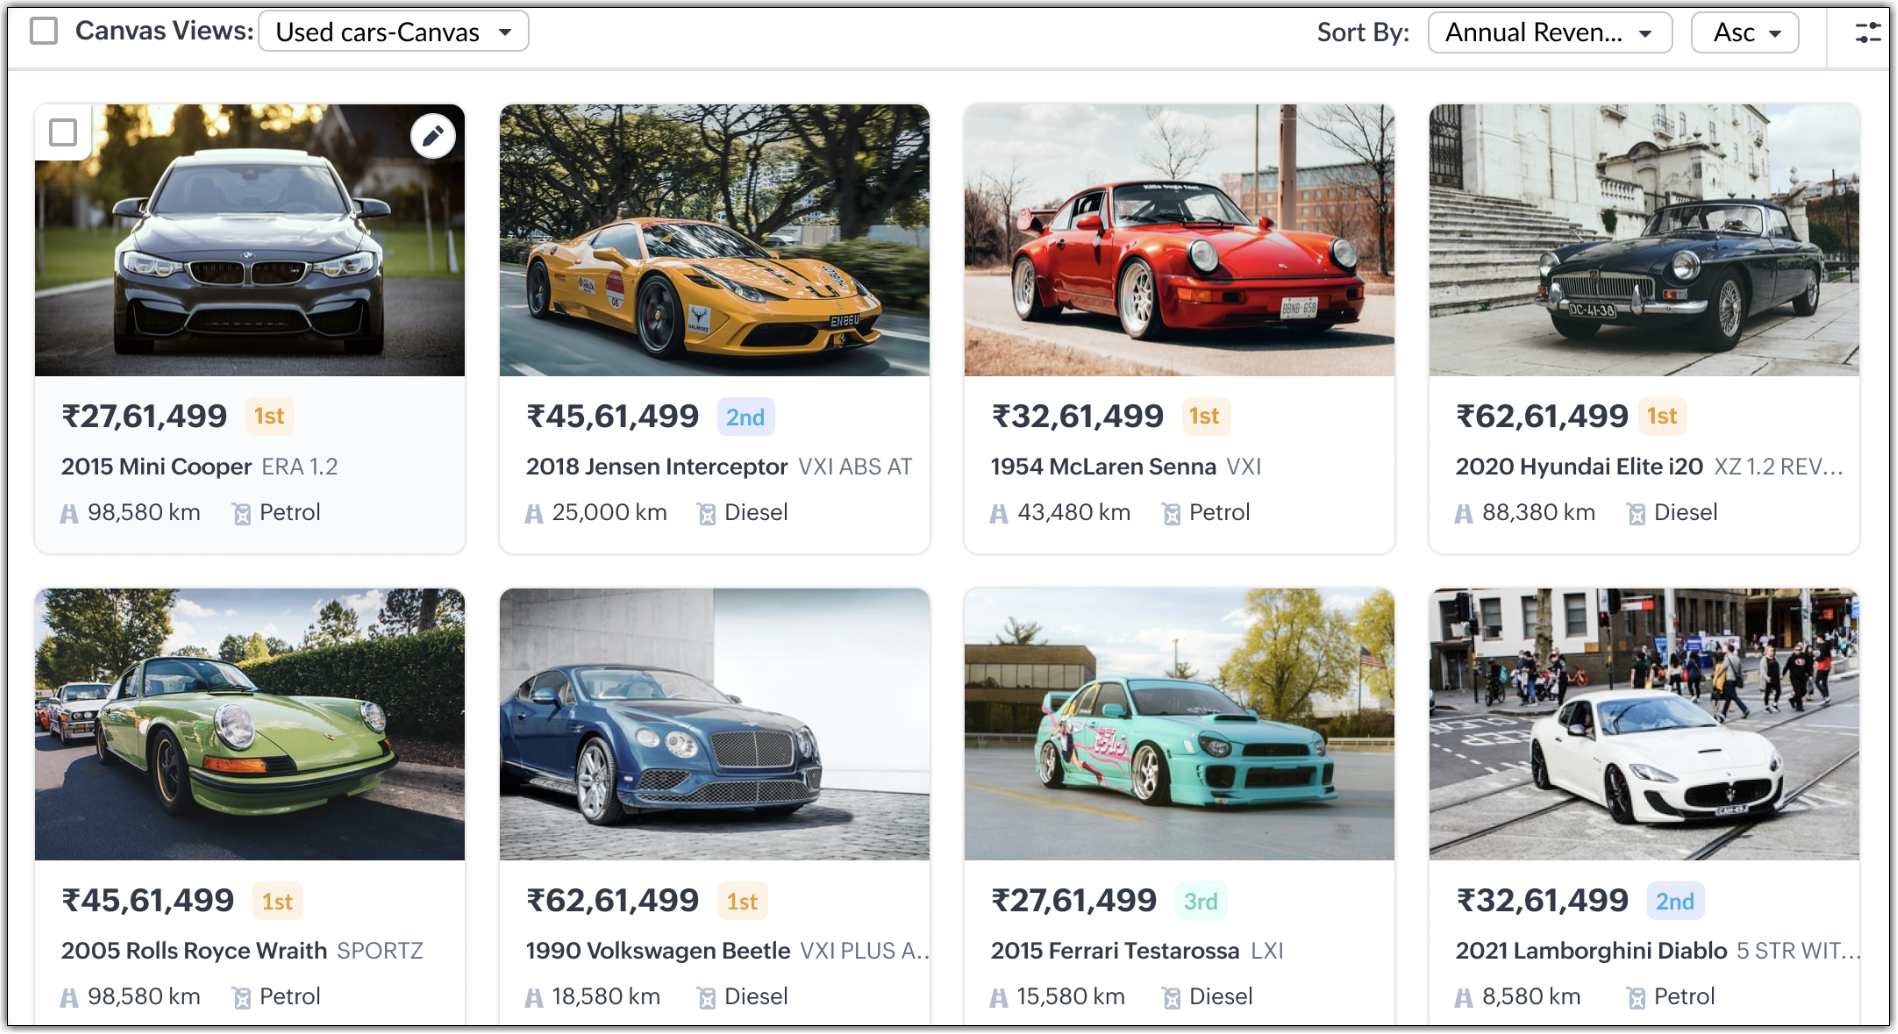Click the odometer icon beside 8,580 km
Screen dimensions: 1898x1034
1464,998
